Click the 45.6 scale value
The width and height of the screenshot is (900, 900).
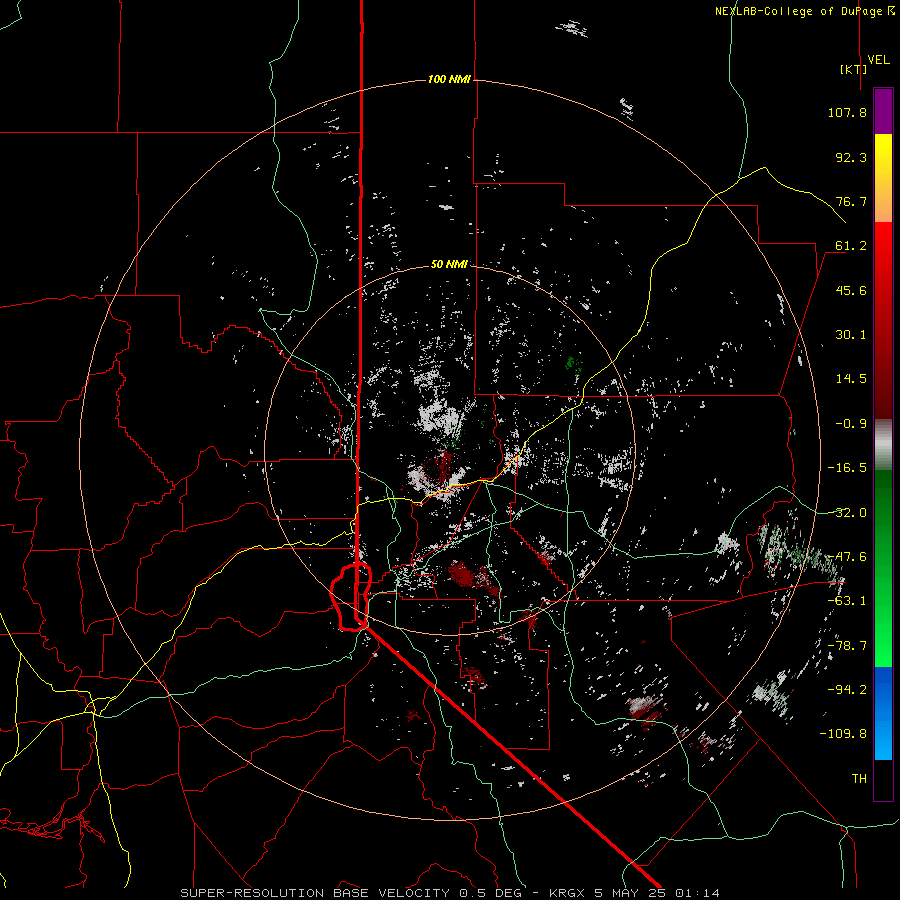pos(851,290)
